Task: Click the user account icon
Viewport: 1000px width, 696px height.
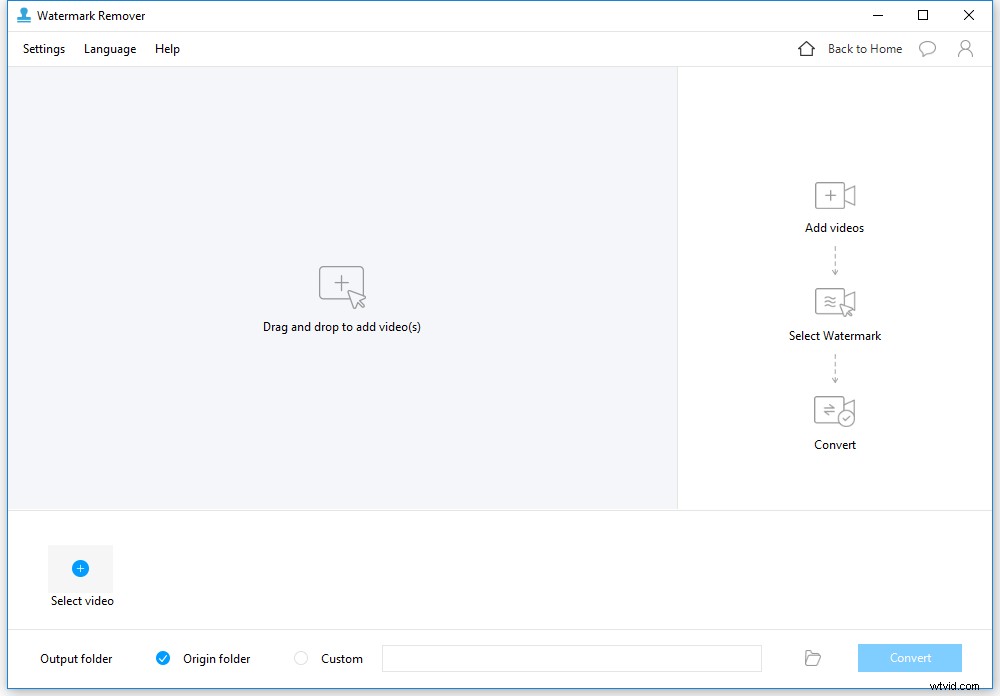Action: pos(965,48)
